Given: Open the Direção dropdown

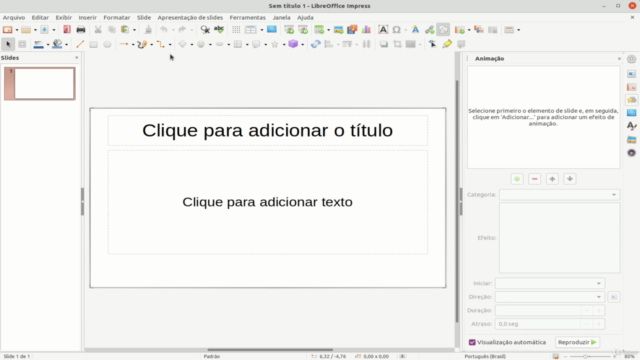Looking at the screenshot, I should (x=549, y=297).
